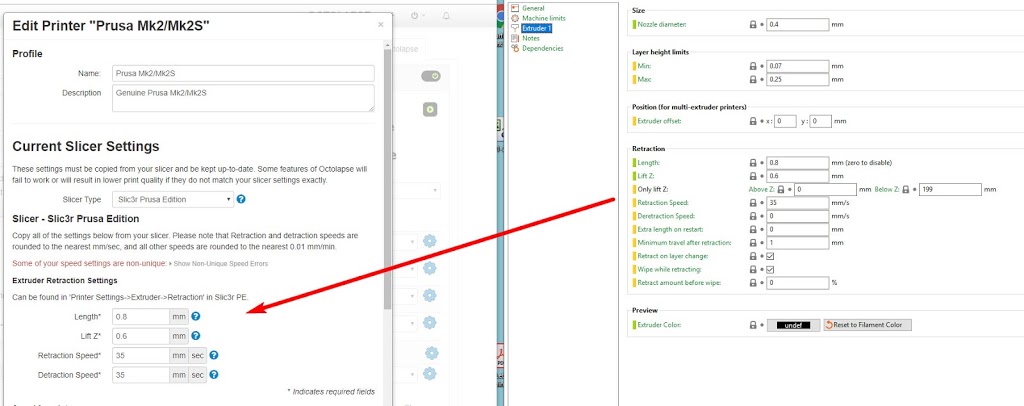Edit Slic3r Deretraction Speed value
Image resolution: width=1024 pixels, height=406 pixels.
[797, 216]
